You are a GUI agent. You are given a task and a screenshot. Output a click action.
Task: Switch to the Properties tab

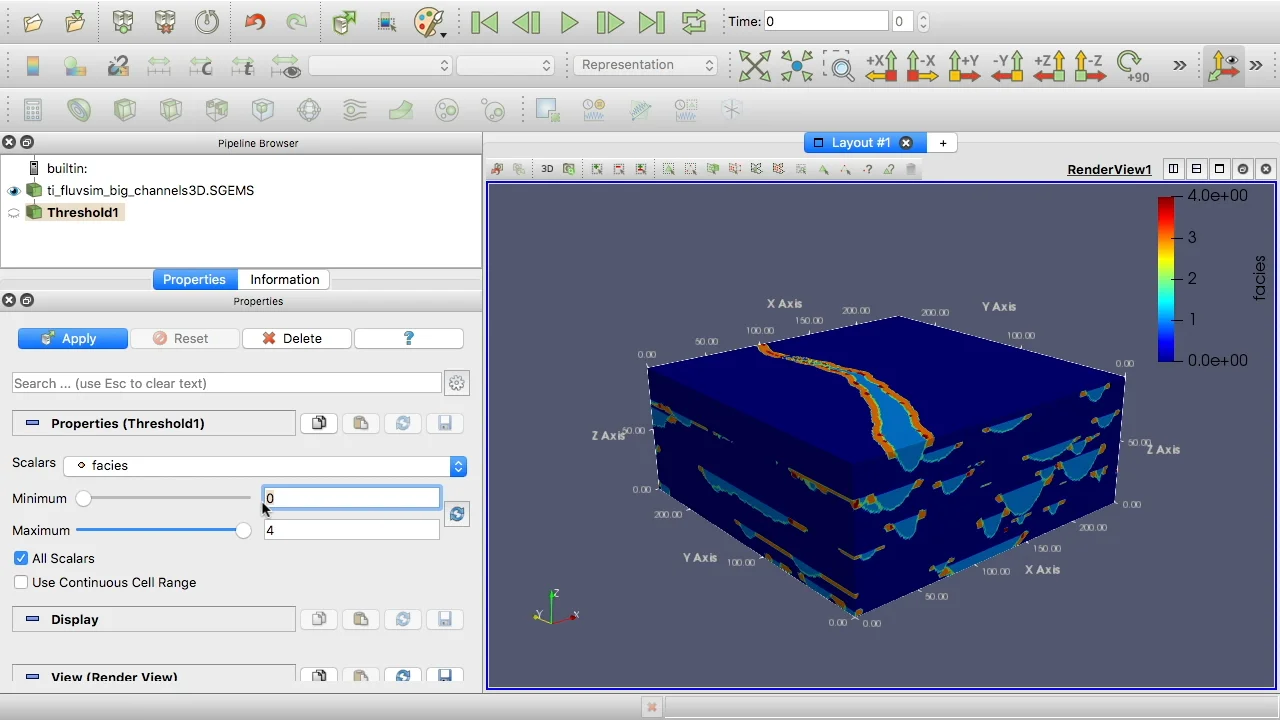tap(194, 280)
